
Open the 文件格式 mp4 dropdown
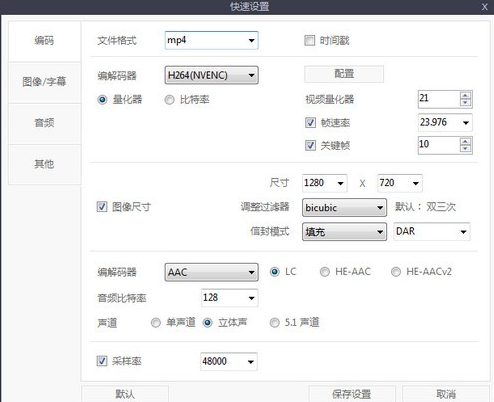pyautogui.click(x=211, y=40)
